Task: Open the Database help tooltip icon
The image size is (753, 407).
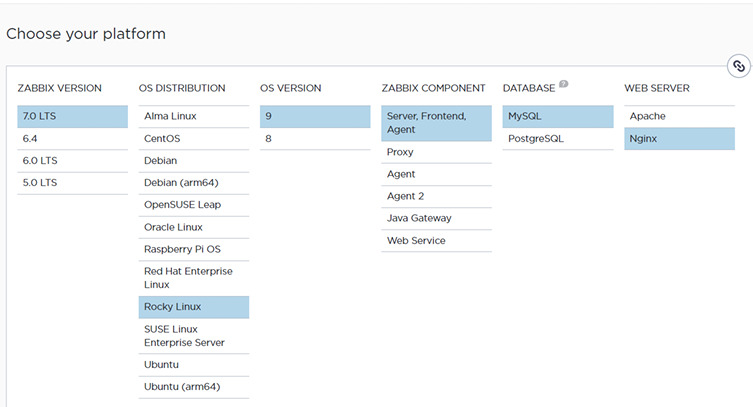Action: [x=564, y=84]
